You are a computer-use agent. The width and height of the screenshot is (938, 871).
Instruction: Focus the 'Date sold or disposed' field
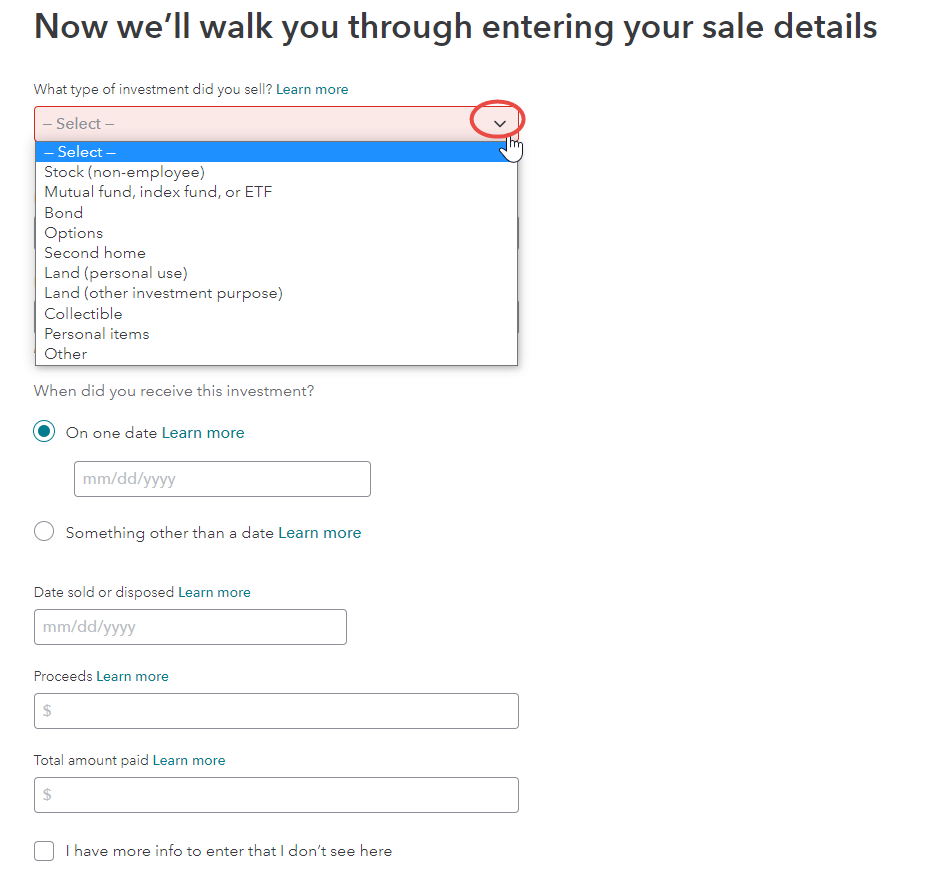190,627
